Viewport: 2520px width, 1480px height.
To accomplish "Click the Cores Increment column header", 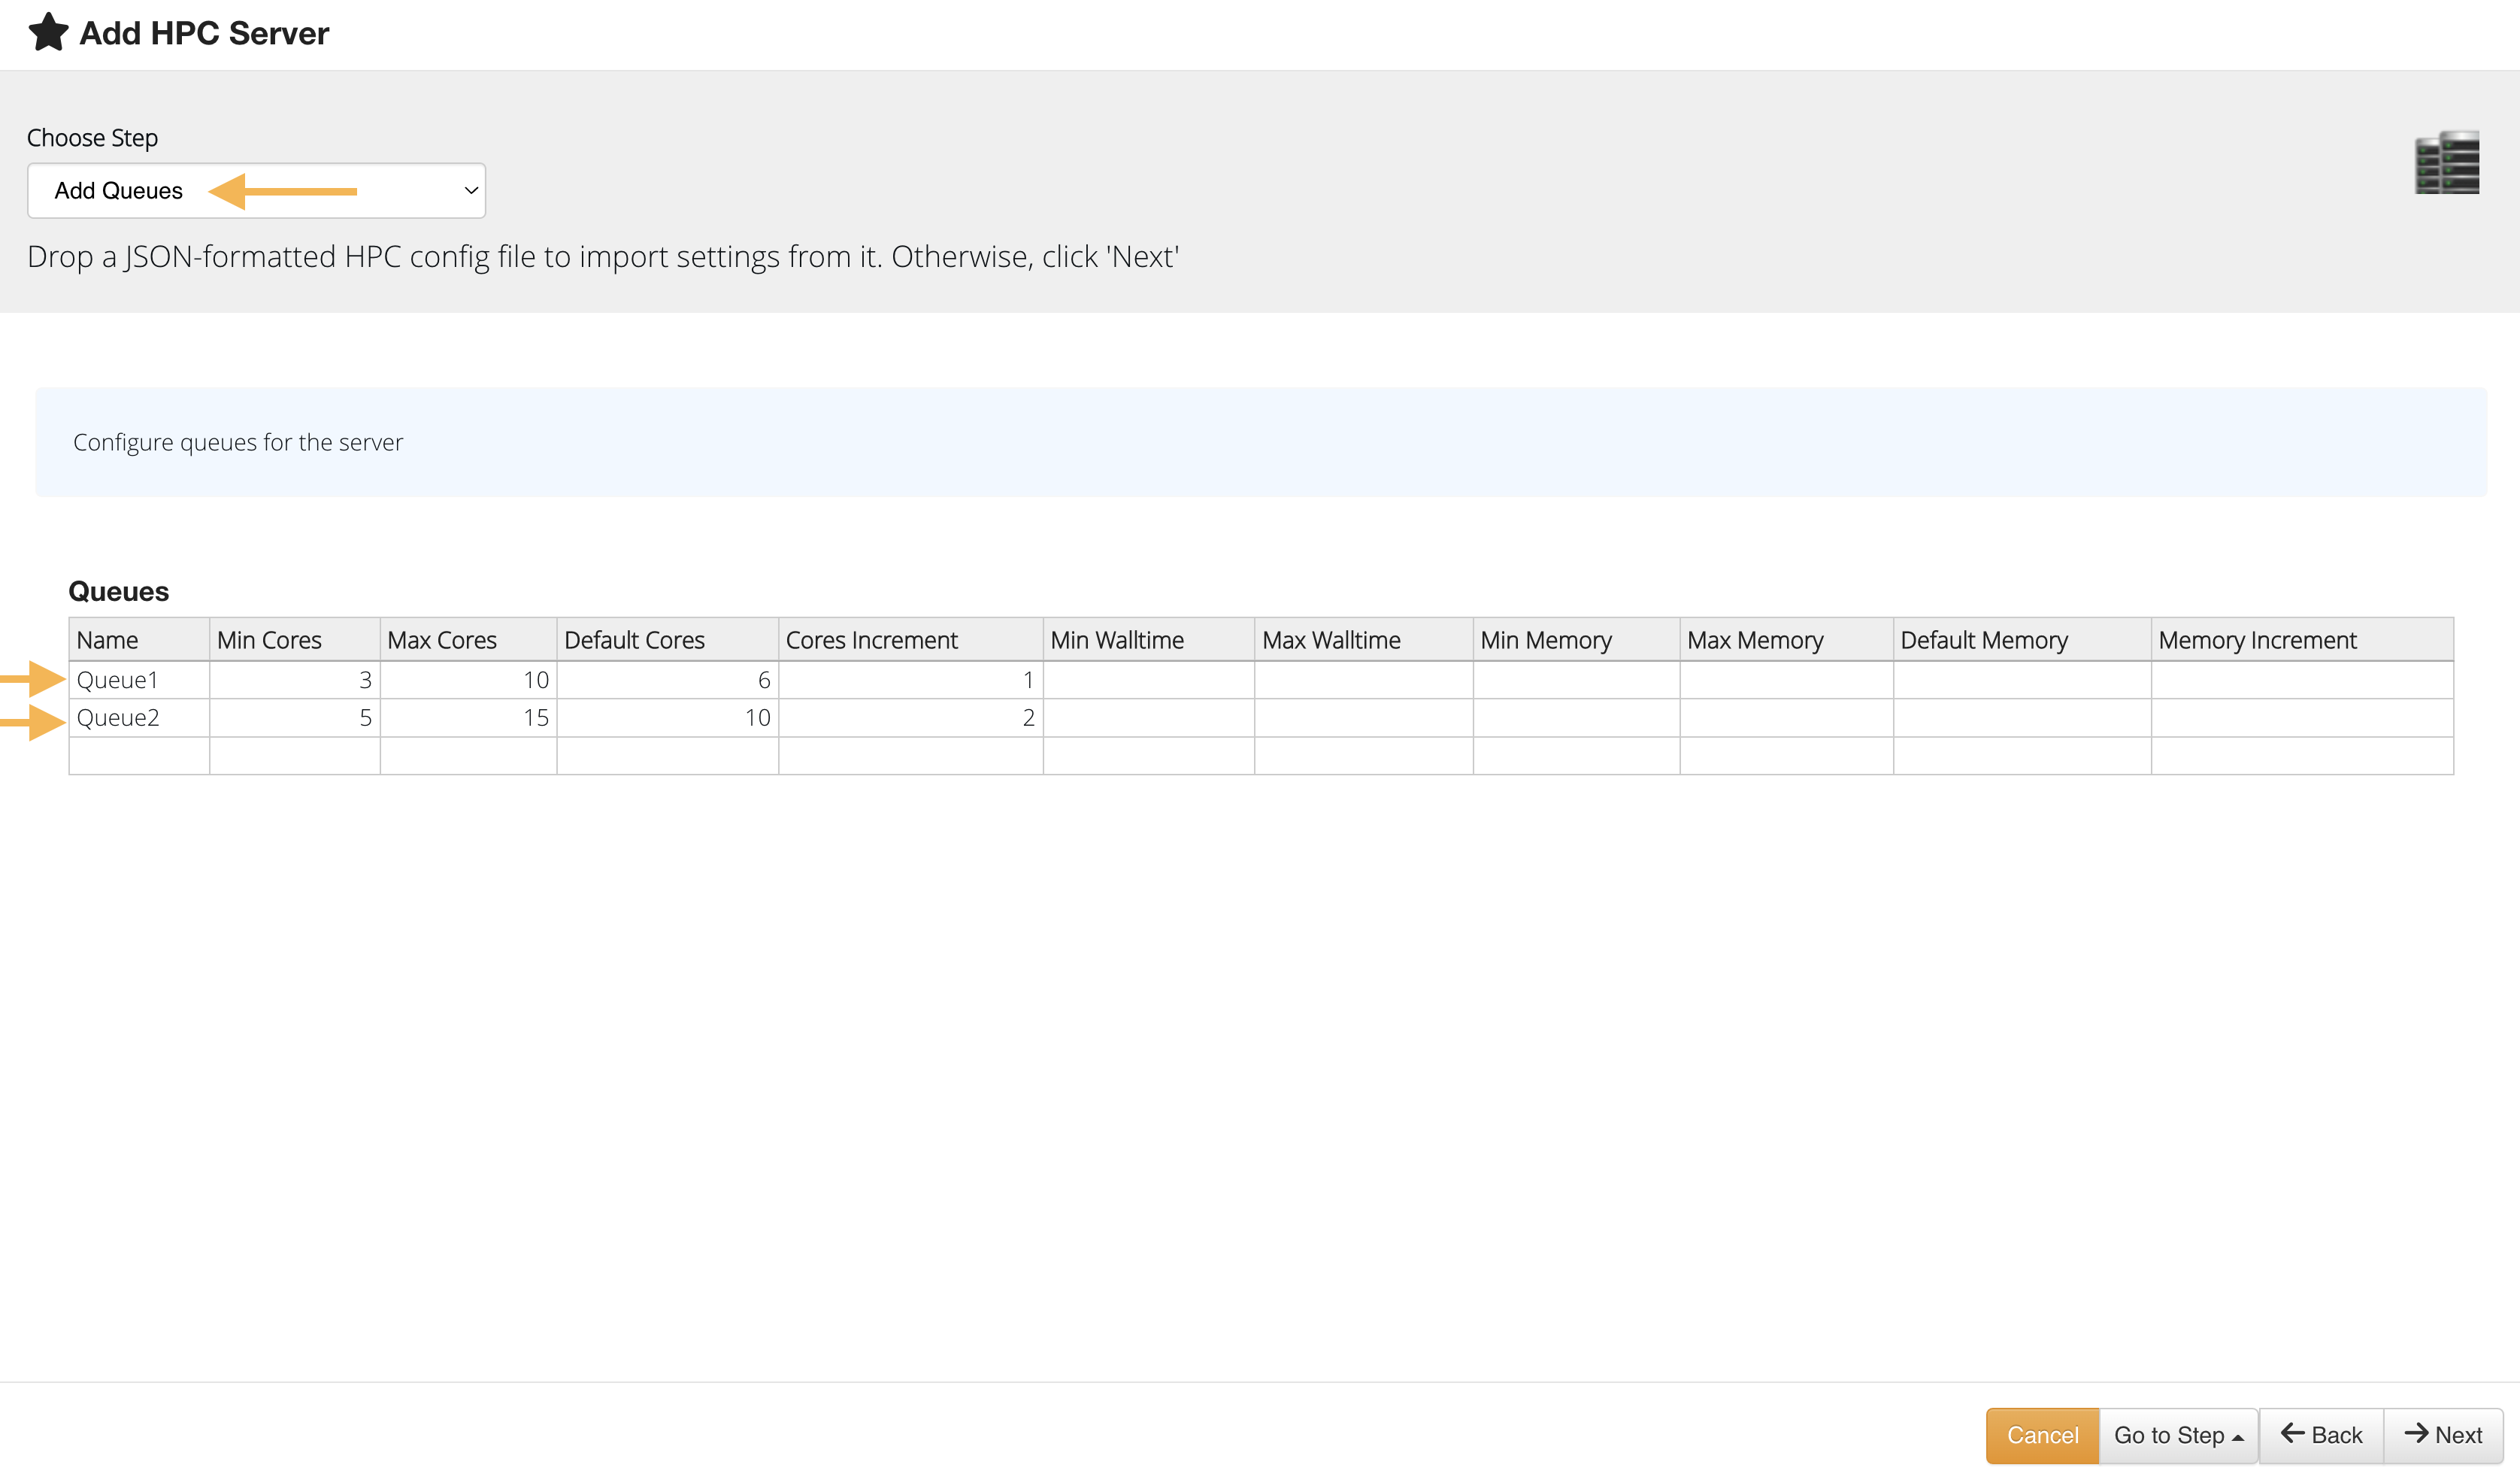I will click(911, 640).
